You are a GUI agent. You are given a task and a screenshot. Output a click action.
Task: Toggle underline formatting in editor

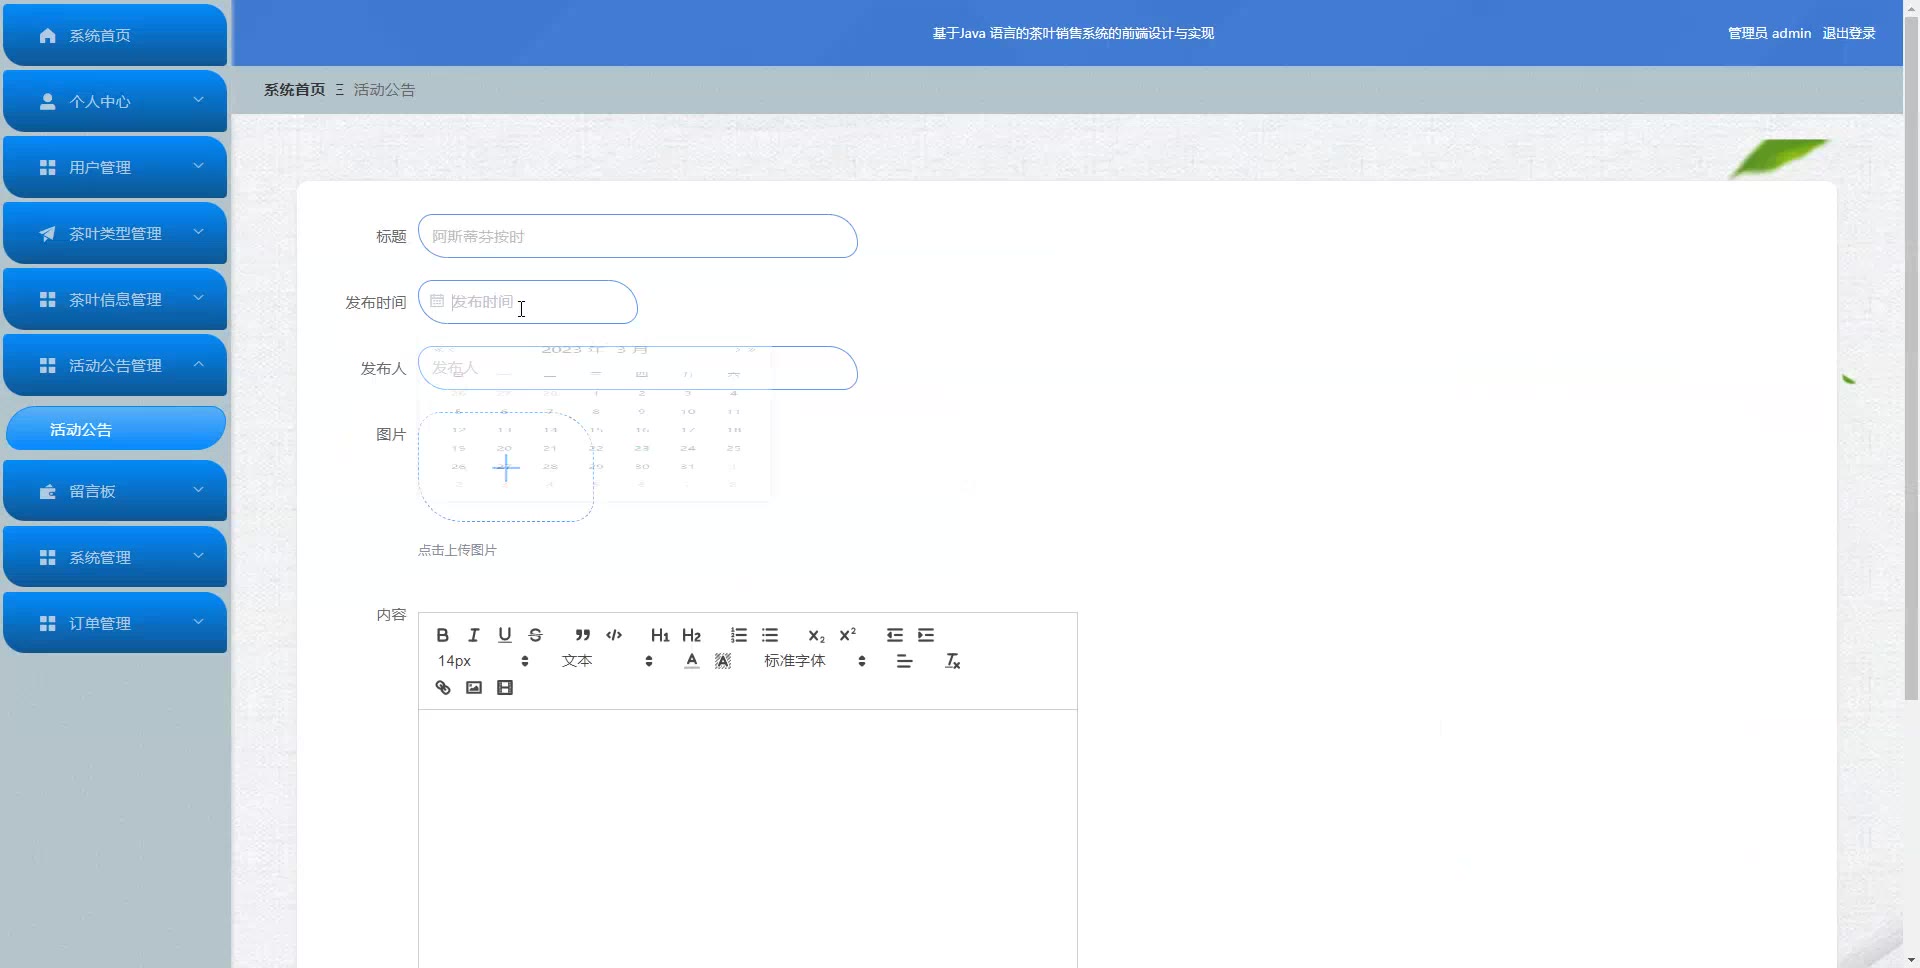coord(505,635)
